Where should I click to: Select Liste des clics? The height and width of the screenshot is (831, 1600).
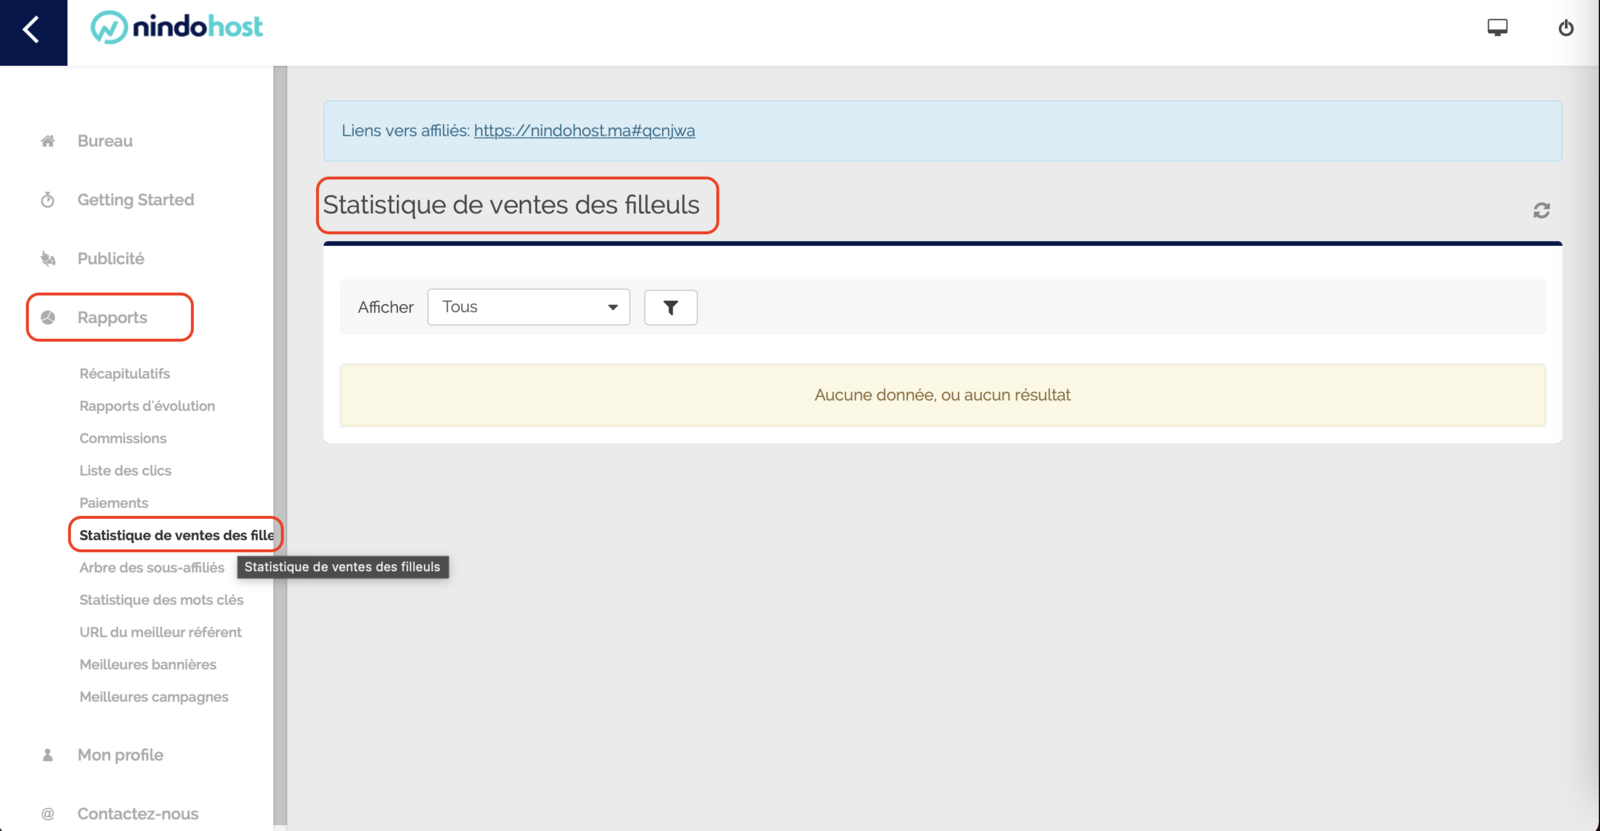125,471
